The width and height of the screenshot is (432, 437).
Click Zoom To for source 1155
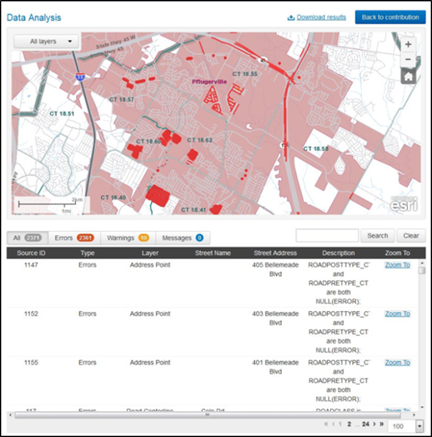point(398,362)
